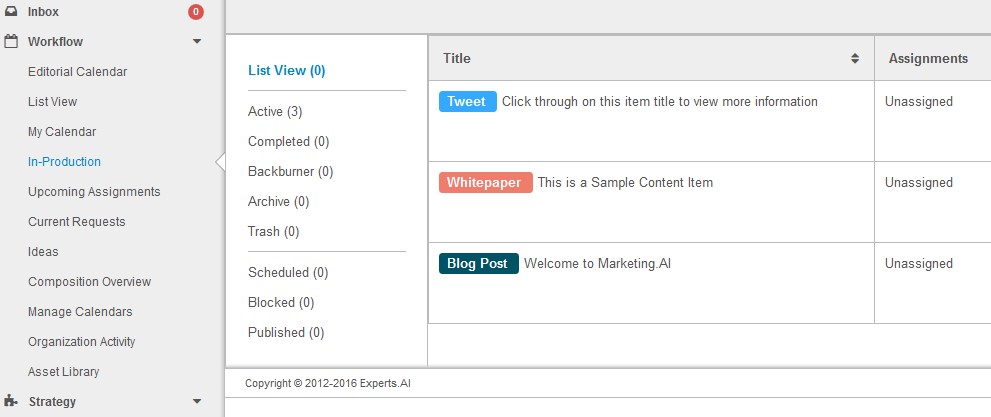Click the Workflow calendar icon

tap(11, 42)
